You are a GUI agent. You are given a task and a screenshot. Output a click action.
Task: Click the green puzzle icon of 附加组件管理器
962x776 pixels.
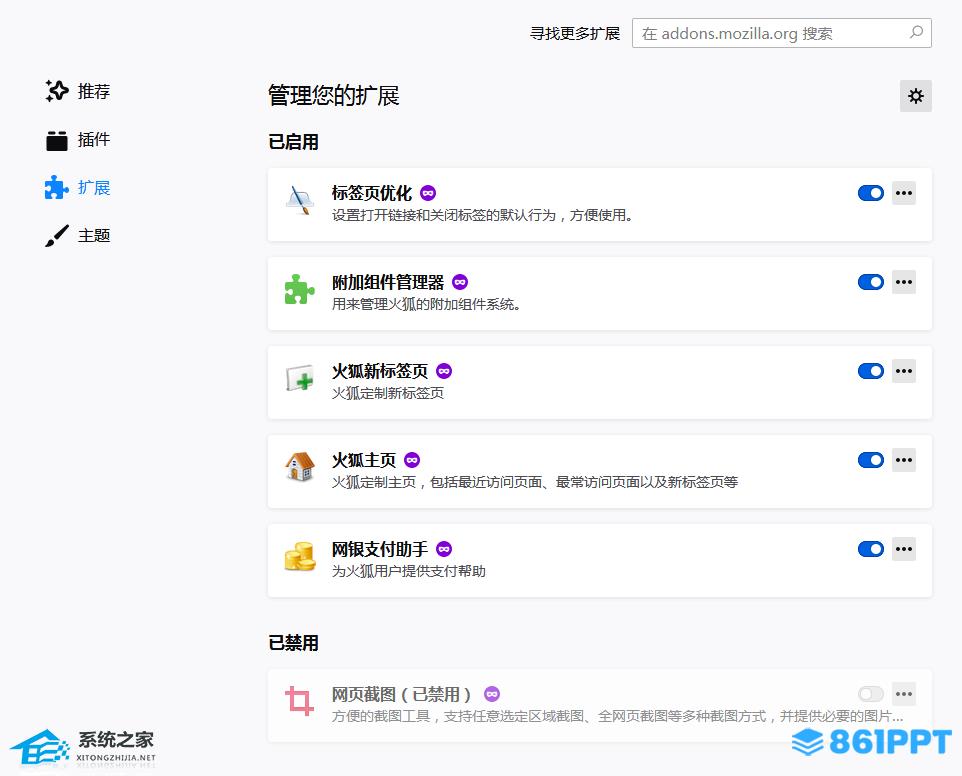(x=299, y=289)
